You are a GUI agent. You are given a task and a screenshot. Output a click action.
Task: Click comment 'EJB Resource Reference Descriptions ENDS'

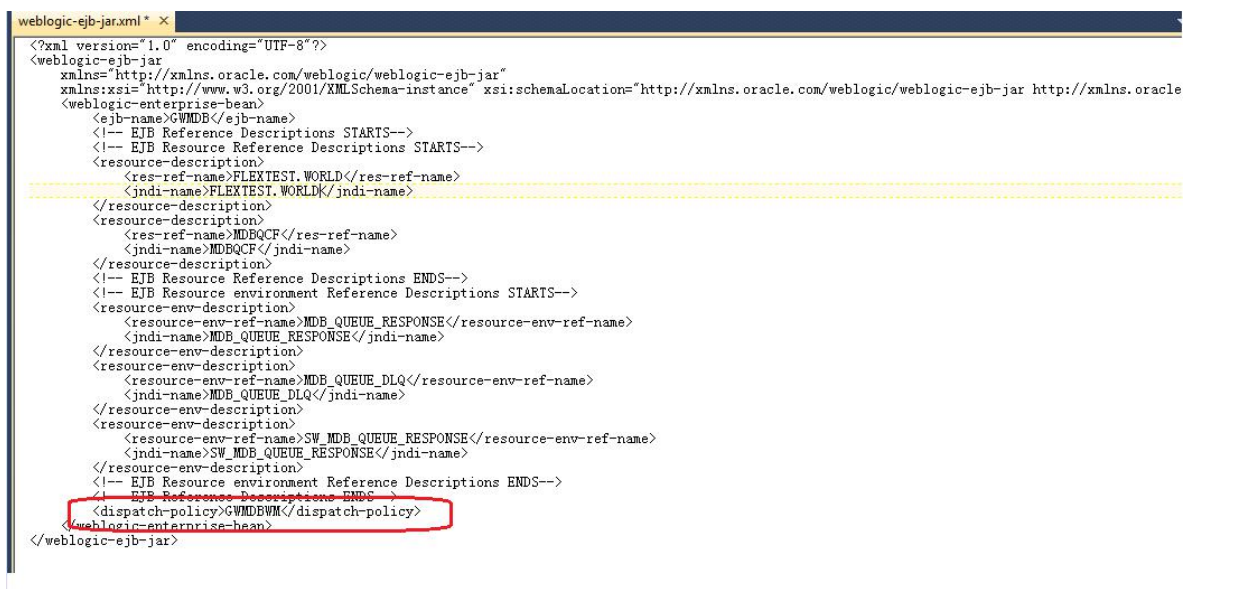pos(280,278)
